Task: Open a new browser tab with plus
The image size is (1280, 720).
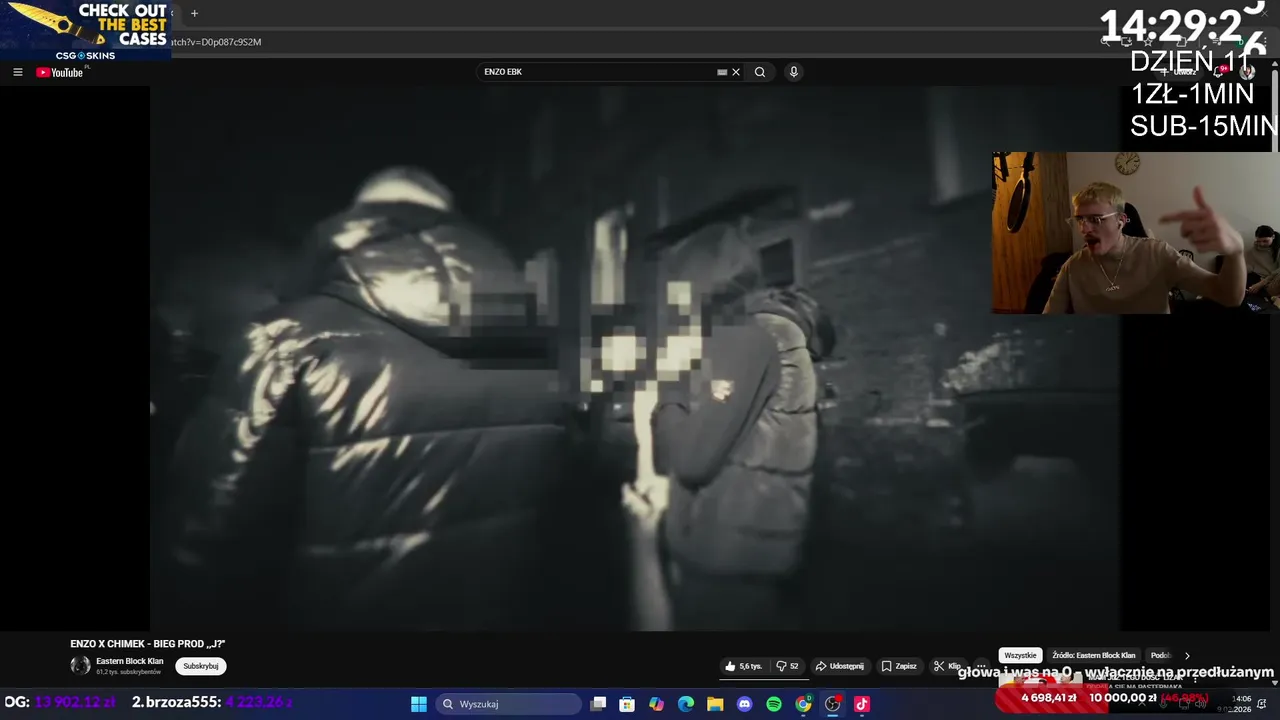Action: [x=194, y=13]
